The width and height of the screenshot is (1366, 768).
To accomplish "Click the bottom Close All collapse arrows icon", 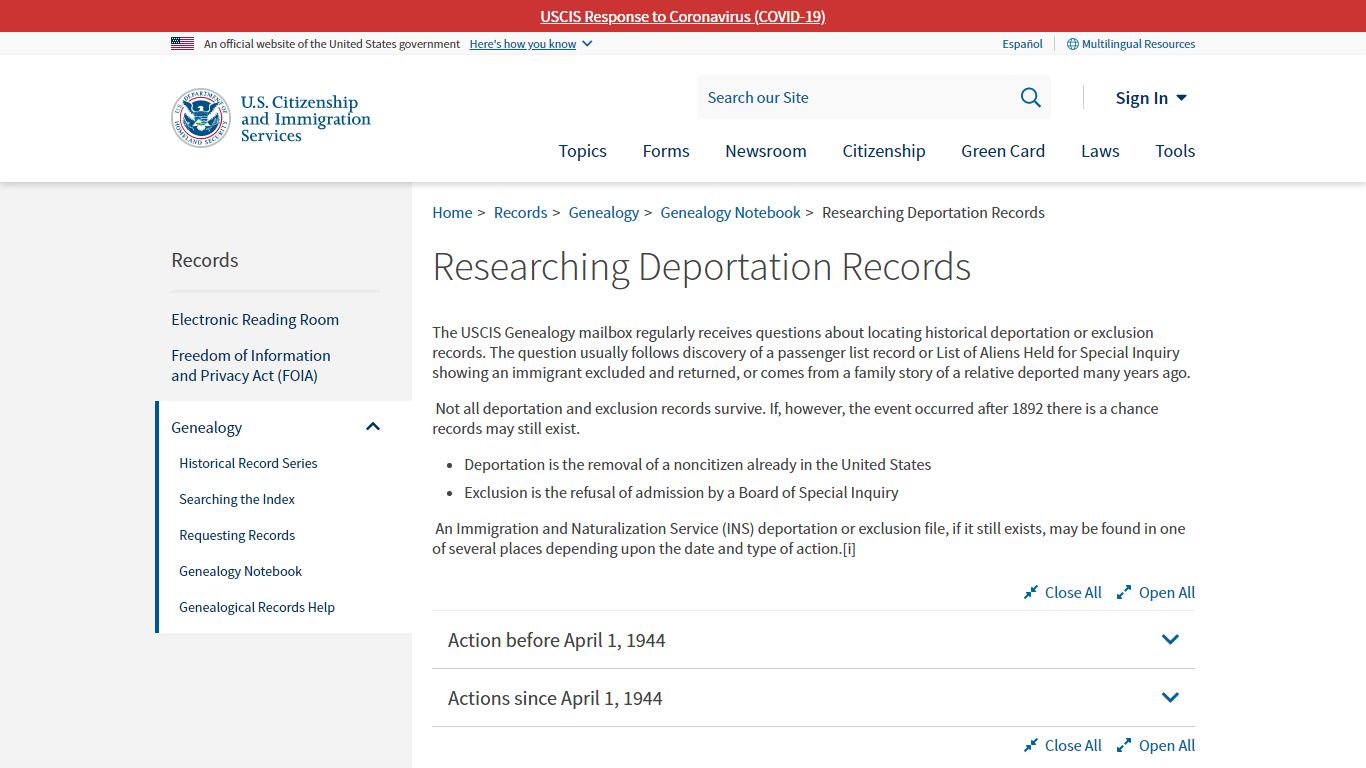I will pyautogui.click(x=1031, y=746).
